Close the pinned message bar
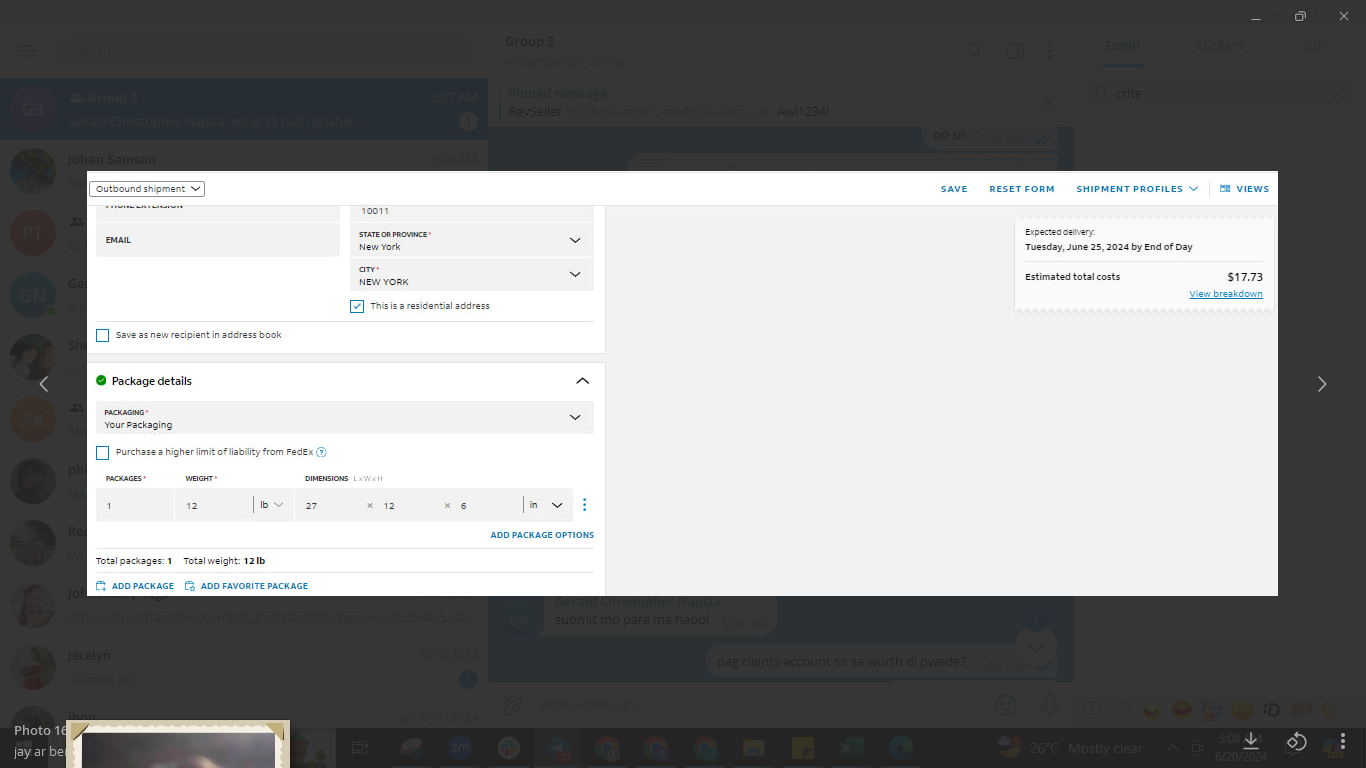Screen dimensions: 1366x768 coord(1048,102)
